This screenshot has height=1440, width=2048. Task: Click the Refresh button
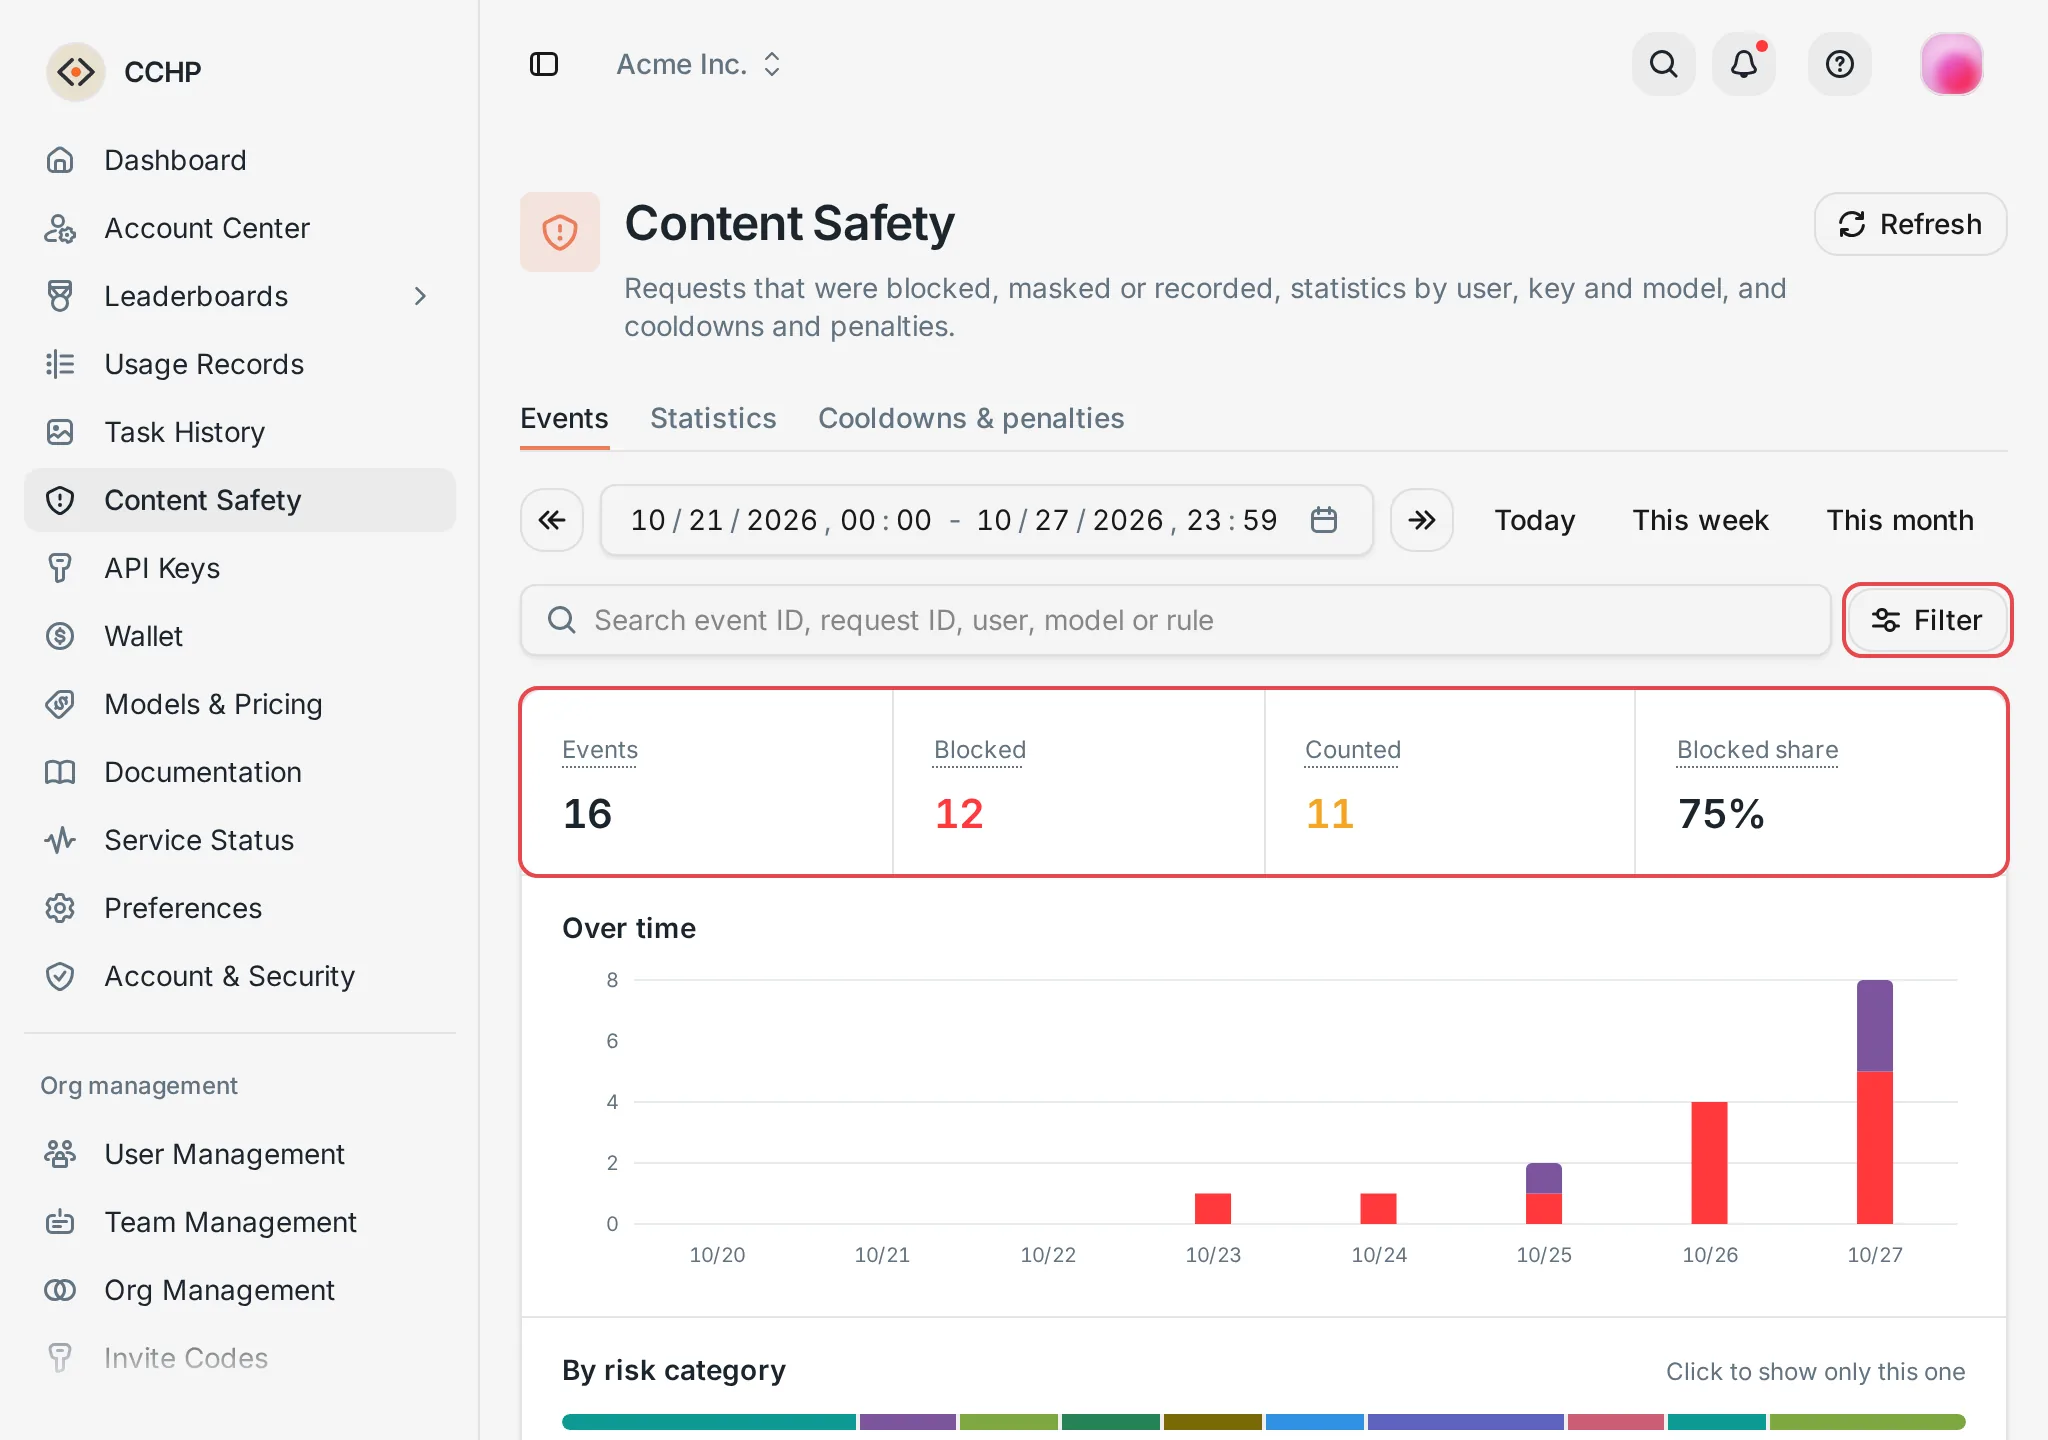(1910, 224)
